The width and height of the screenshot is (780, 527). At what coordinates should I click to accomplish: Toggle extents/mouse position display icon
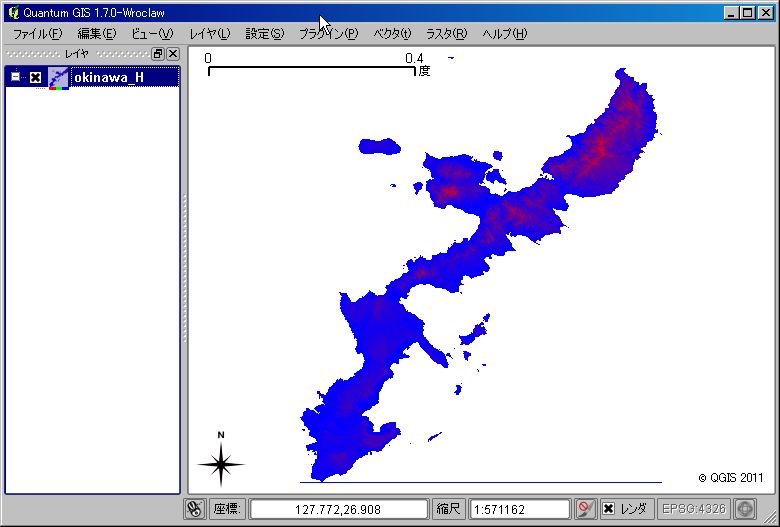195,509
